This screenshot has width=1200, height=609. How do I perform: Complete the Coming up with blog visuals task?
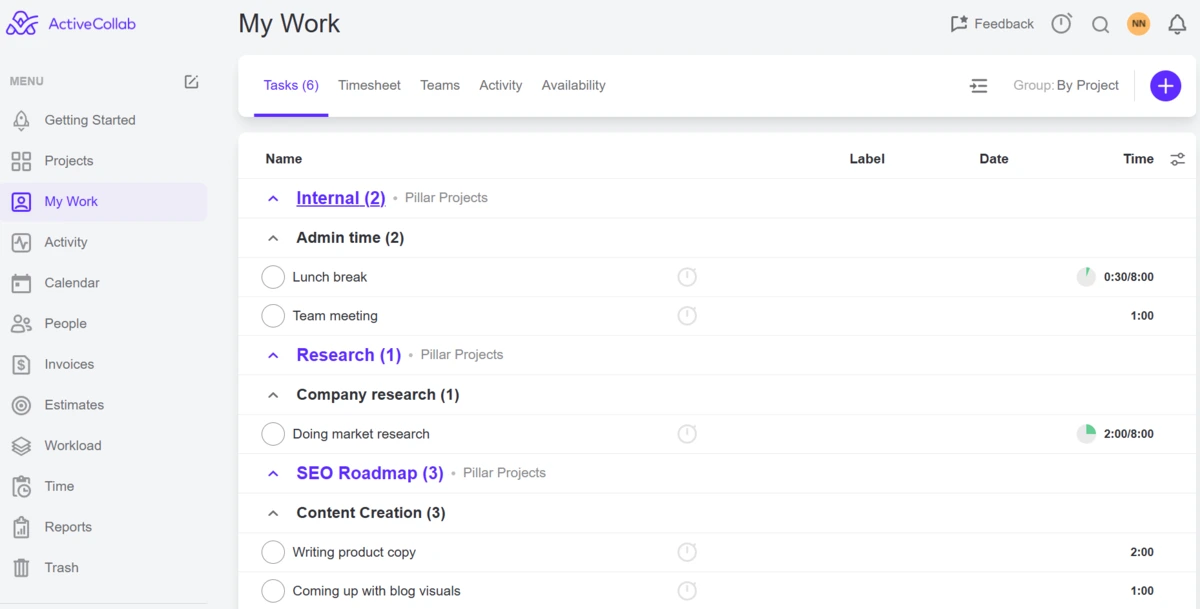pyautogui.click(x=273, y=591)
